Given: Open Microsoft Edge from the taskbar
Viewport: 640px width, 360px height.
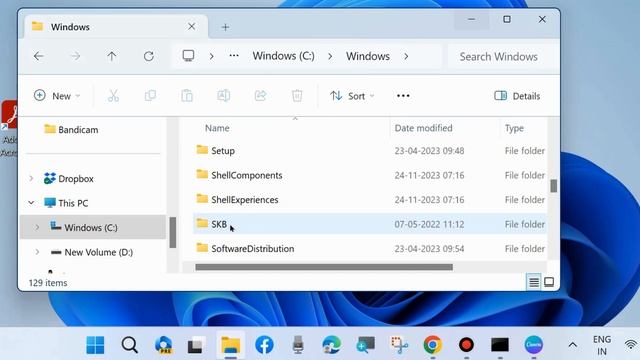Looking at the screenshot, I should point(331,345).
